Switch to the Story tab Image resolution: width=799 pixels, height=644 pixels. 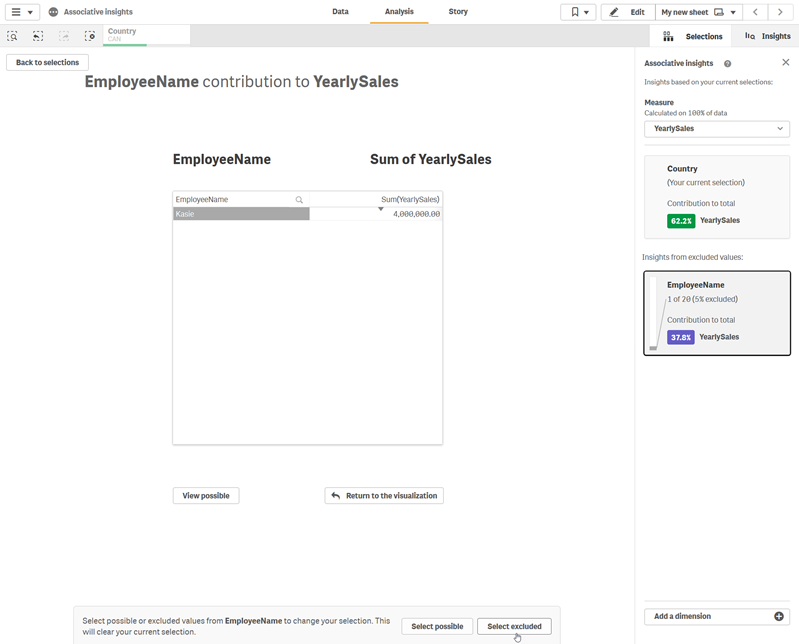(x=458, y=12)
